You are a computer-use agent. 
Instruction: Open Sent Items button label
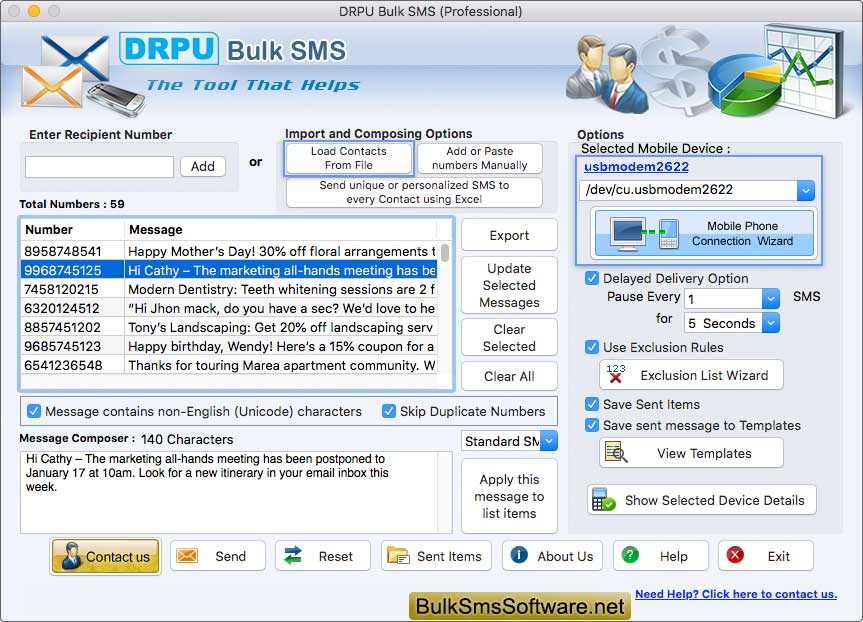449,556
